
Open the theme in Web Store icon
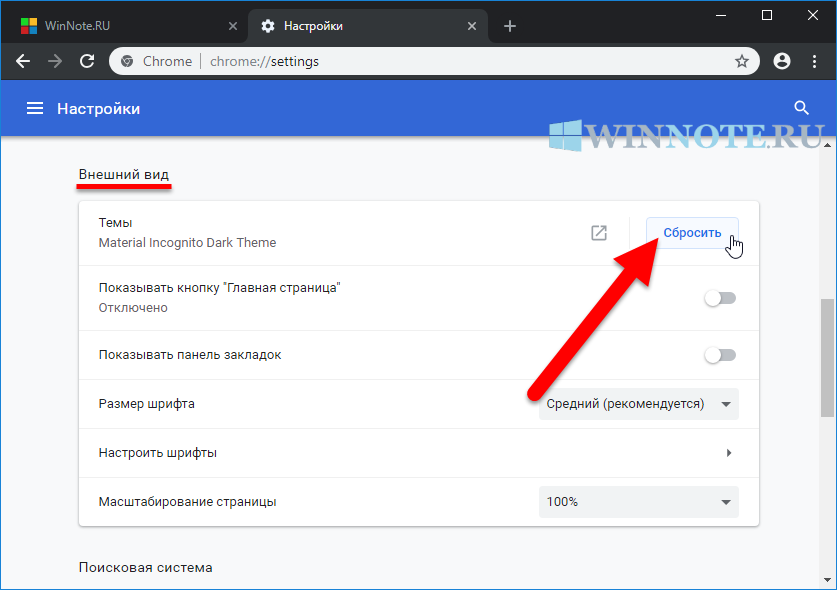599,233
